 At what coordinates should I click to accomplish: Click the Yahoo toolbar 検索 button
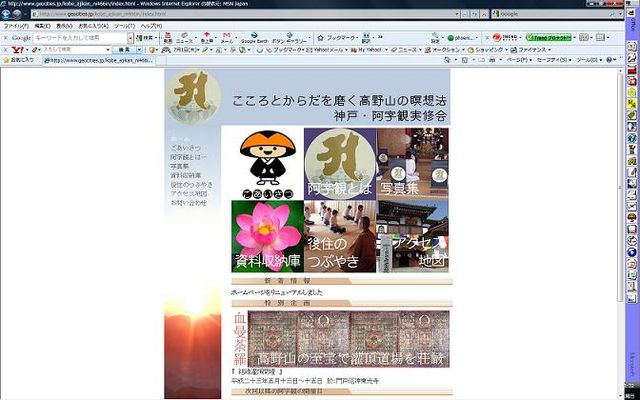pos(122,48)
